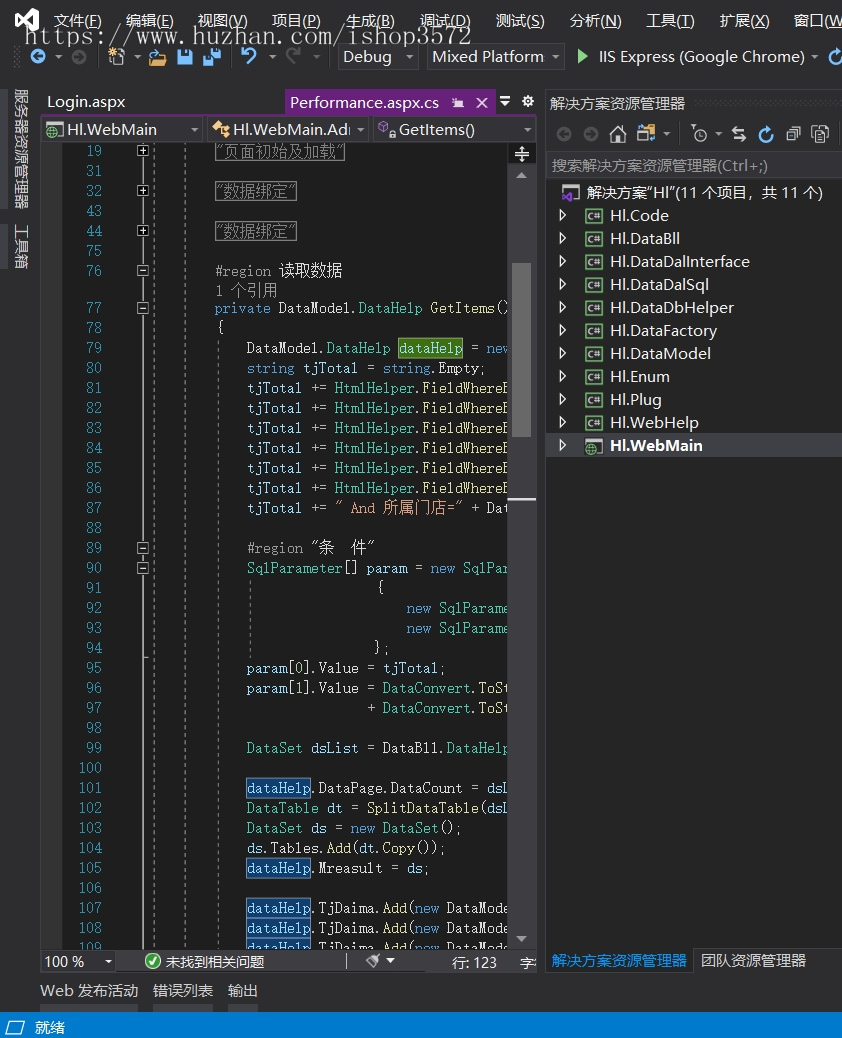Navigate backward with the blue back arrow
This screenshot has height=1038, width=842.
pyautogui.click(x=38, y=57)
